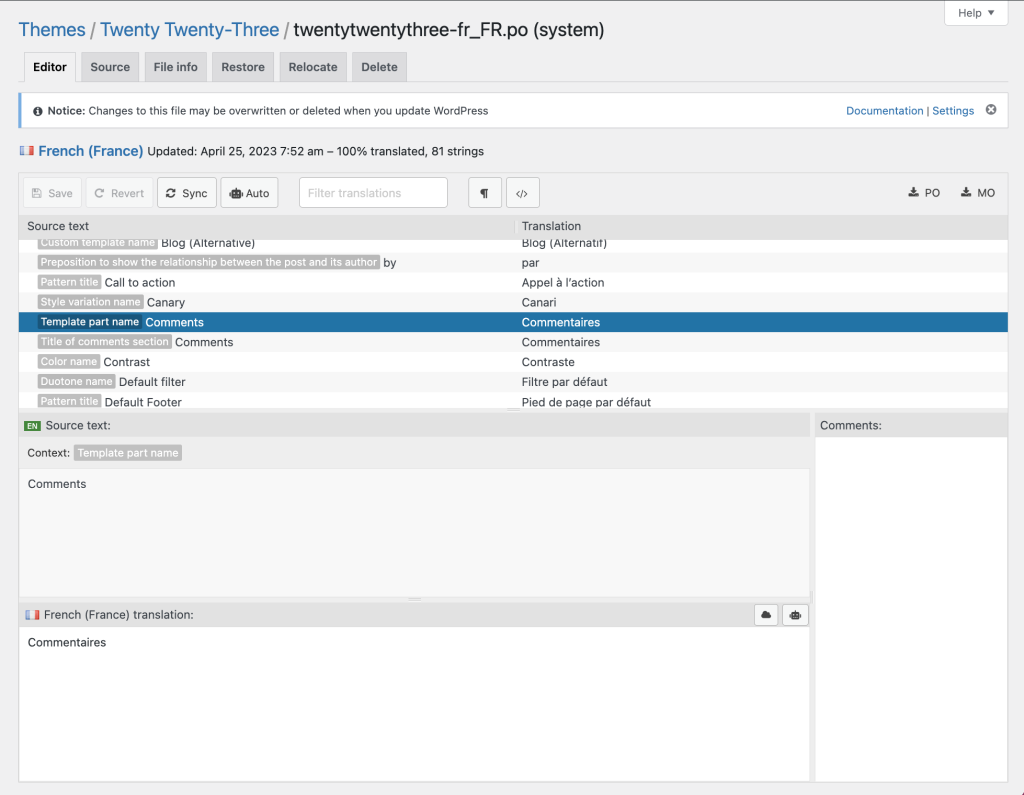Download the PO file
Viewport: 1024px width, 795px height.
pyautogui.click(x=924, y=193)
